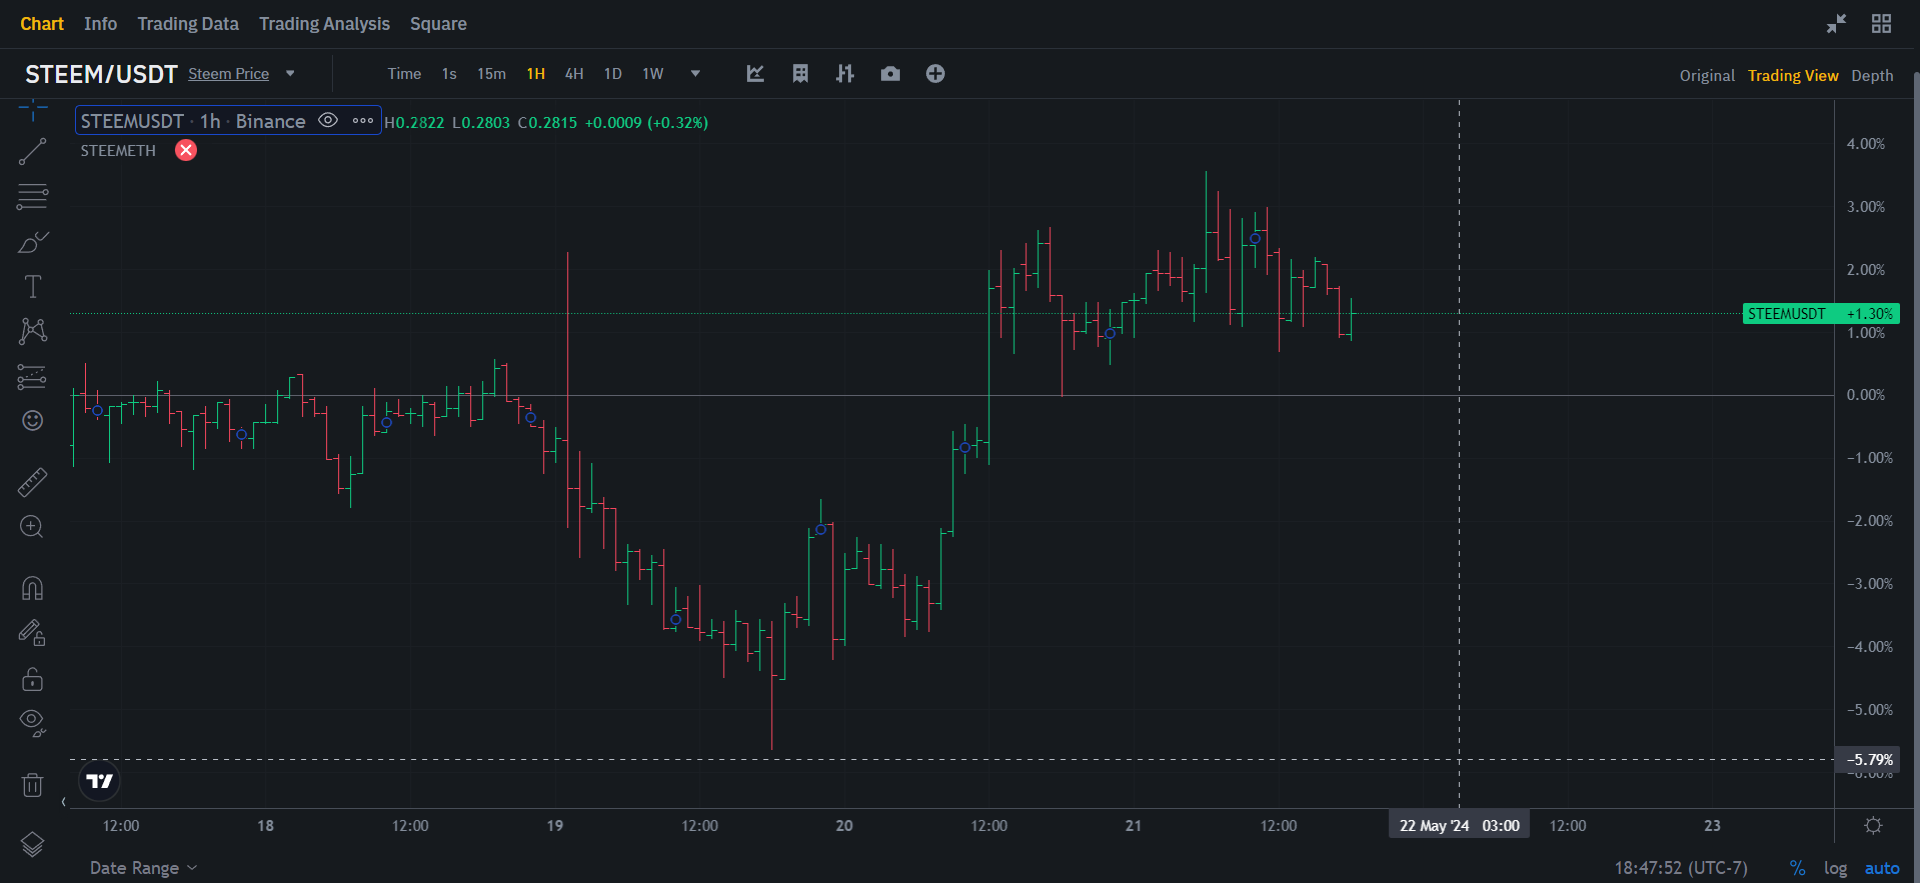Click the TradingView logo button
1920x883 pixels.
click(100, 781)
